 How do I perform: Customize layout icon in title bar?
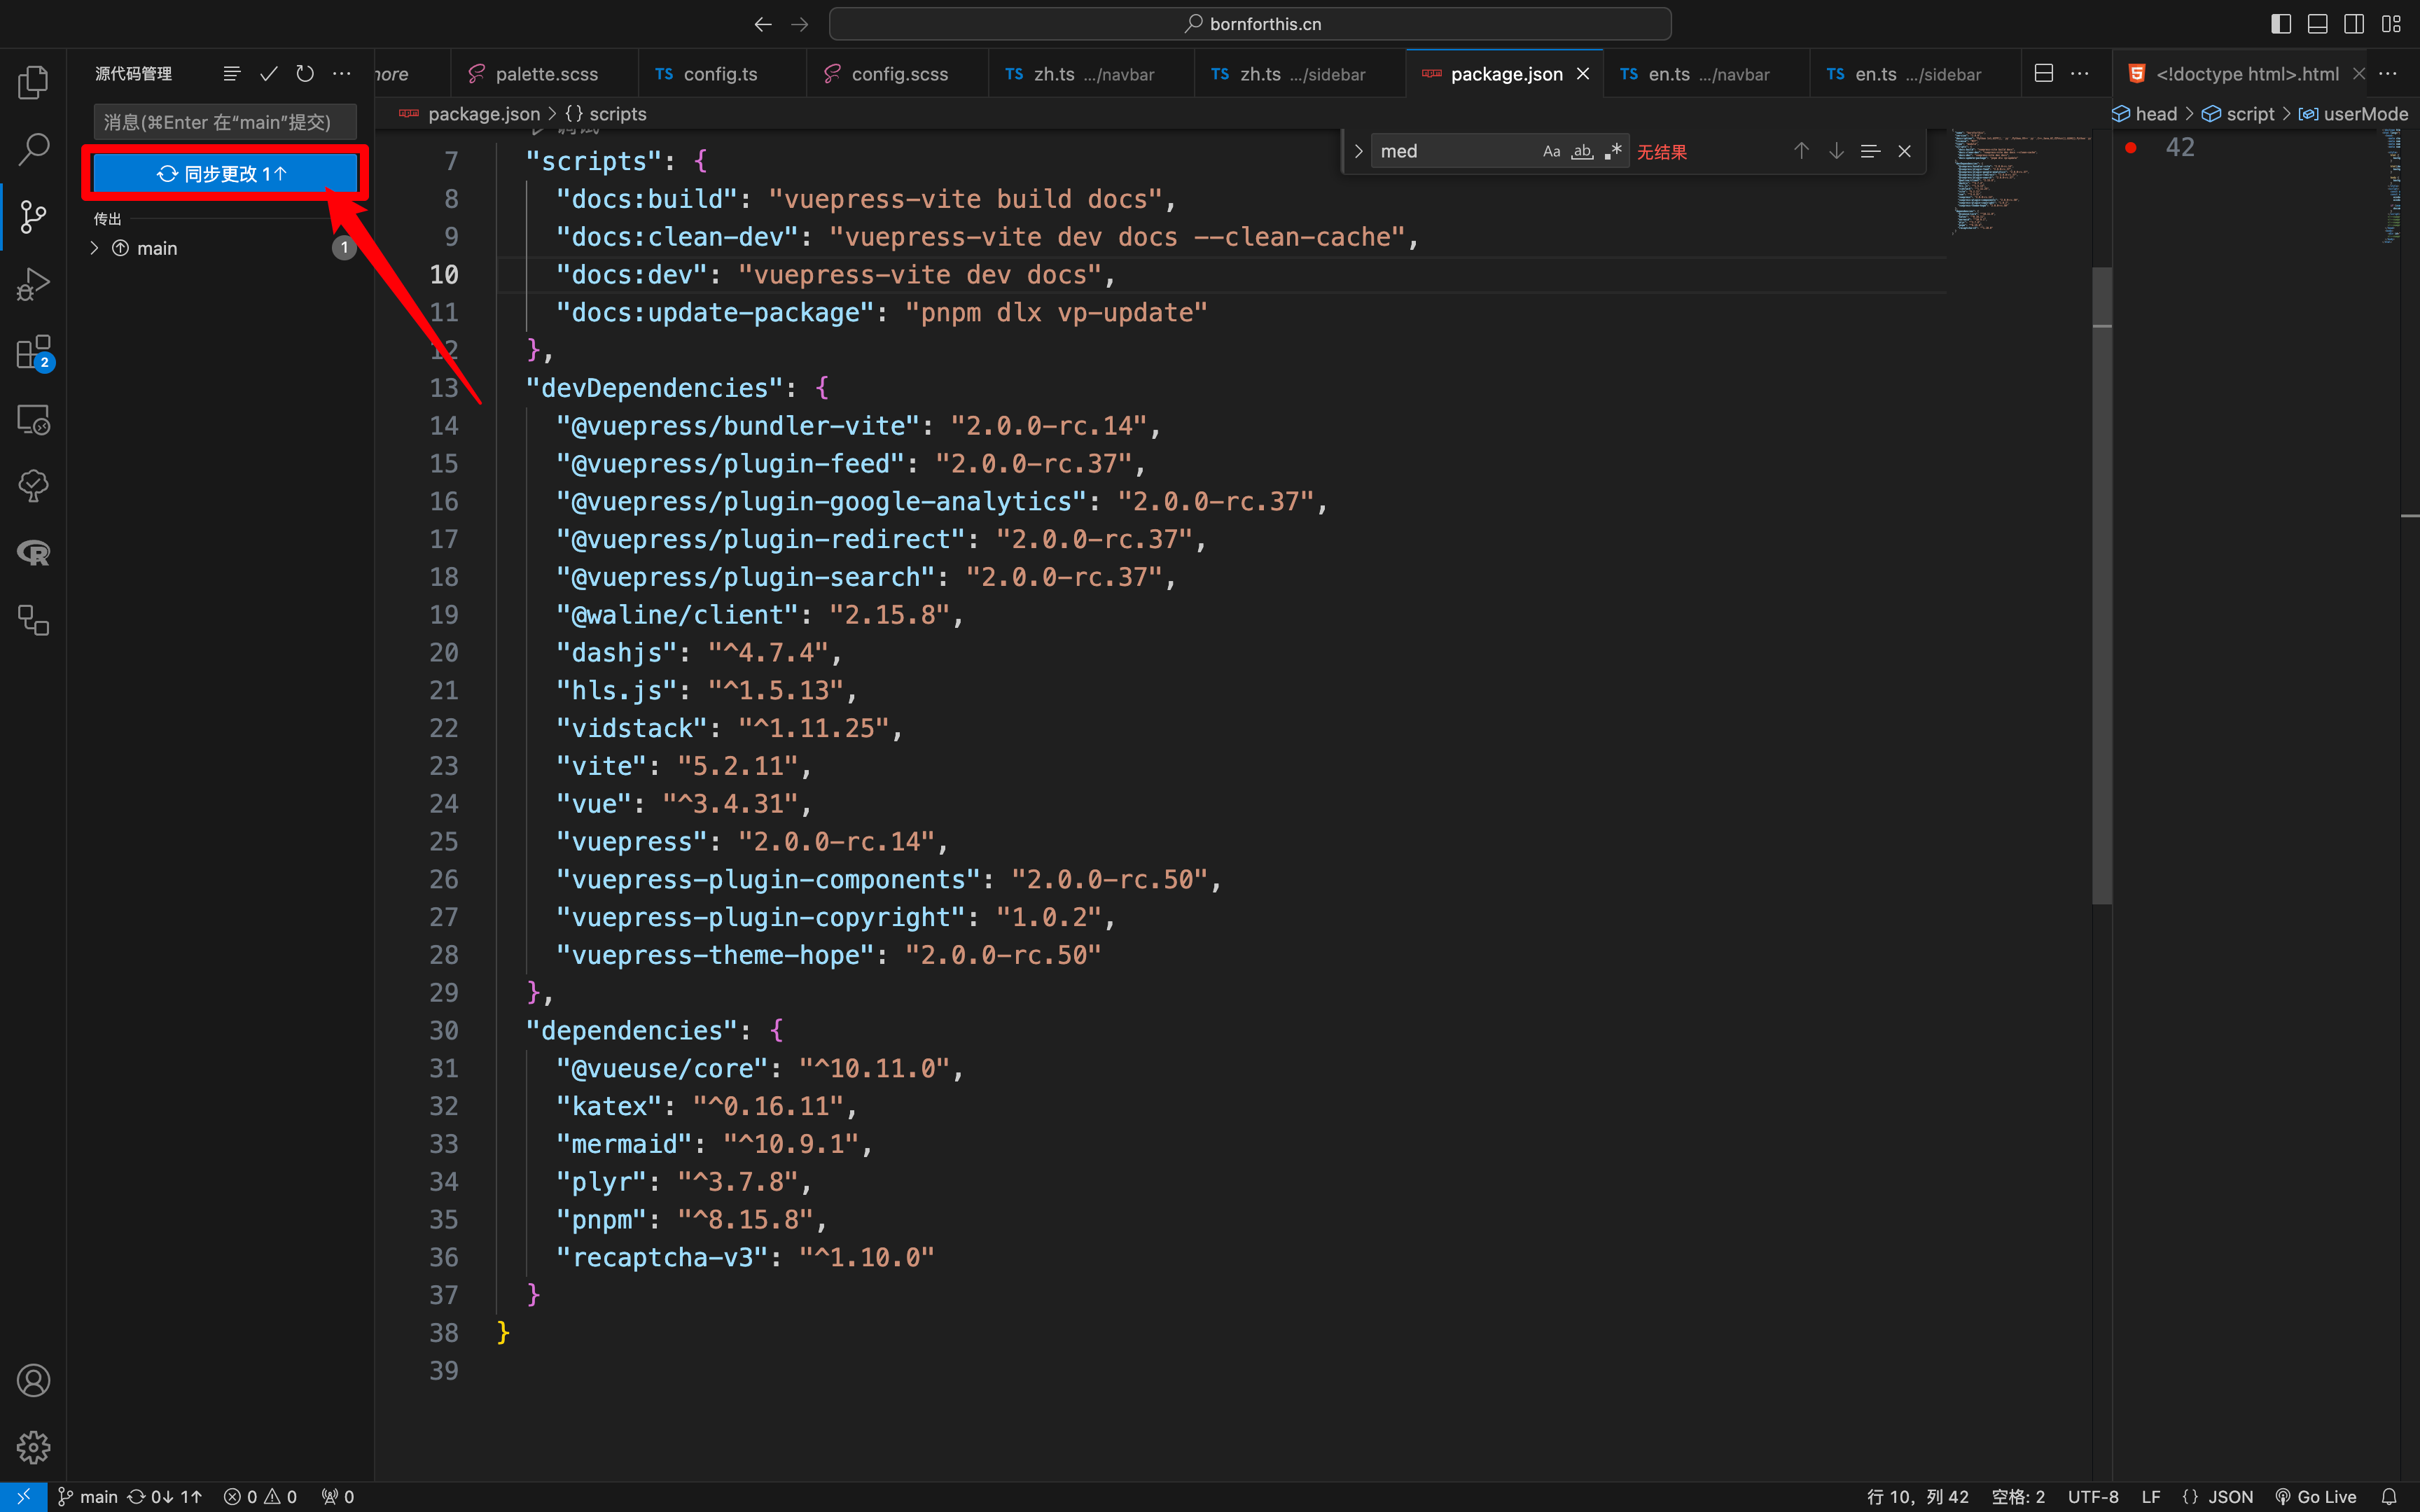2391,24
